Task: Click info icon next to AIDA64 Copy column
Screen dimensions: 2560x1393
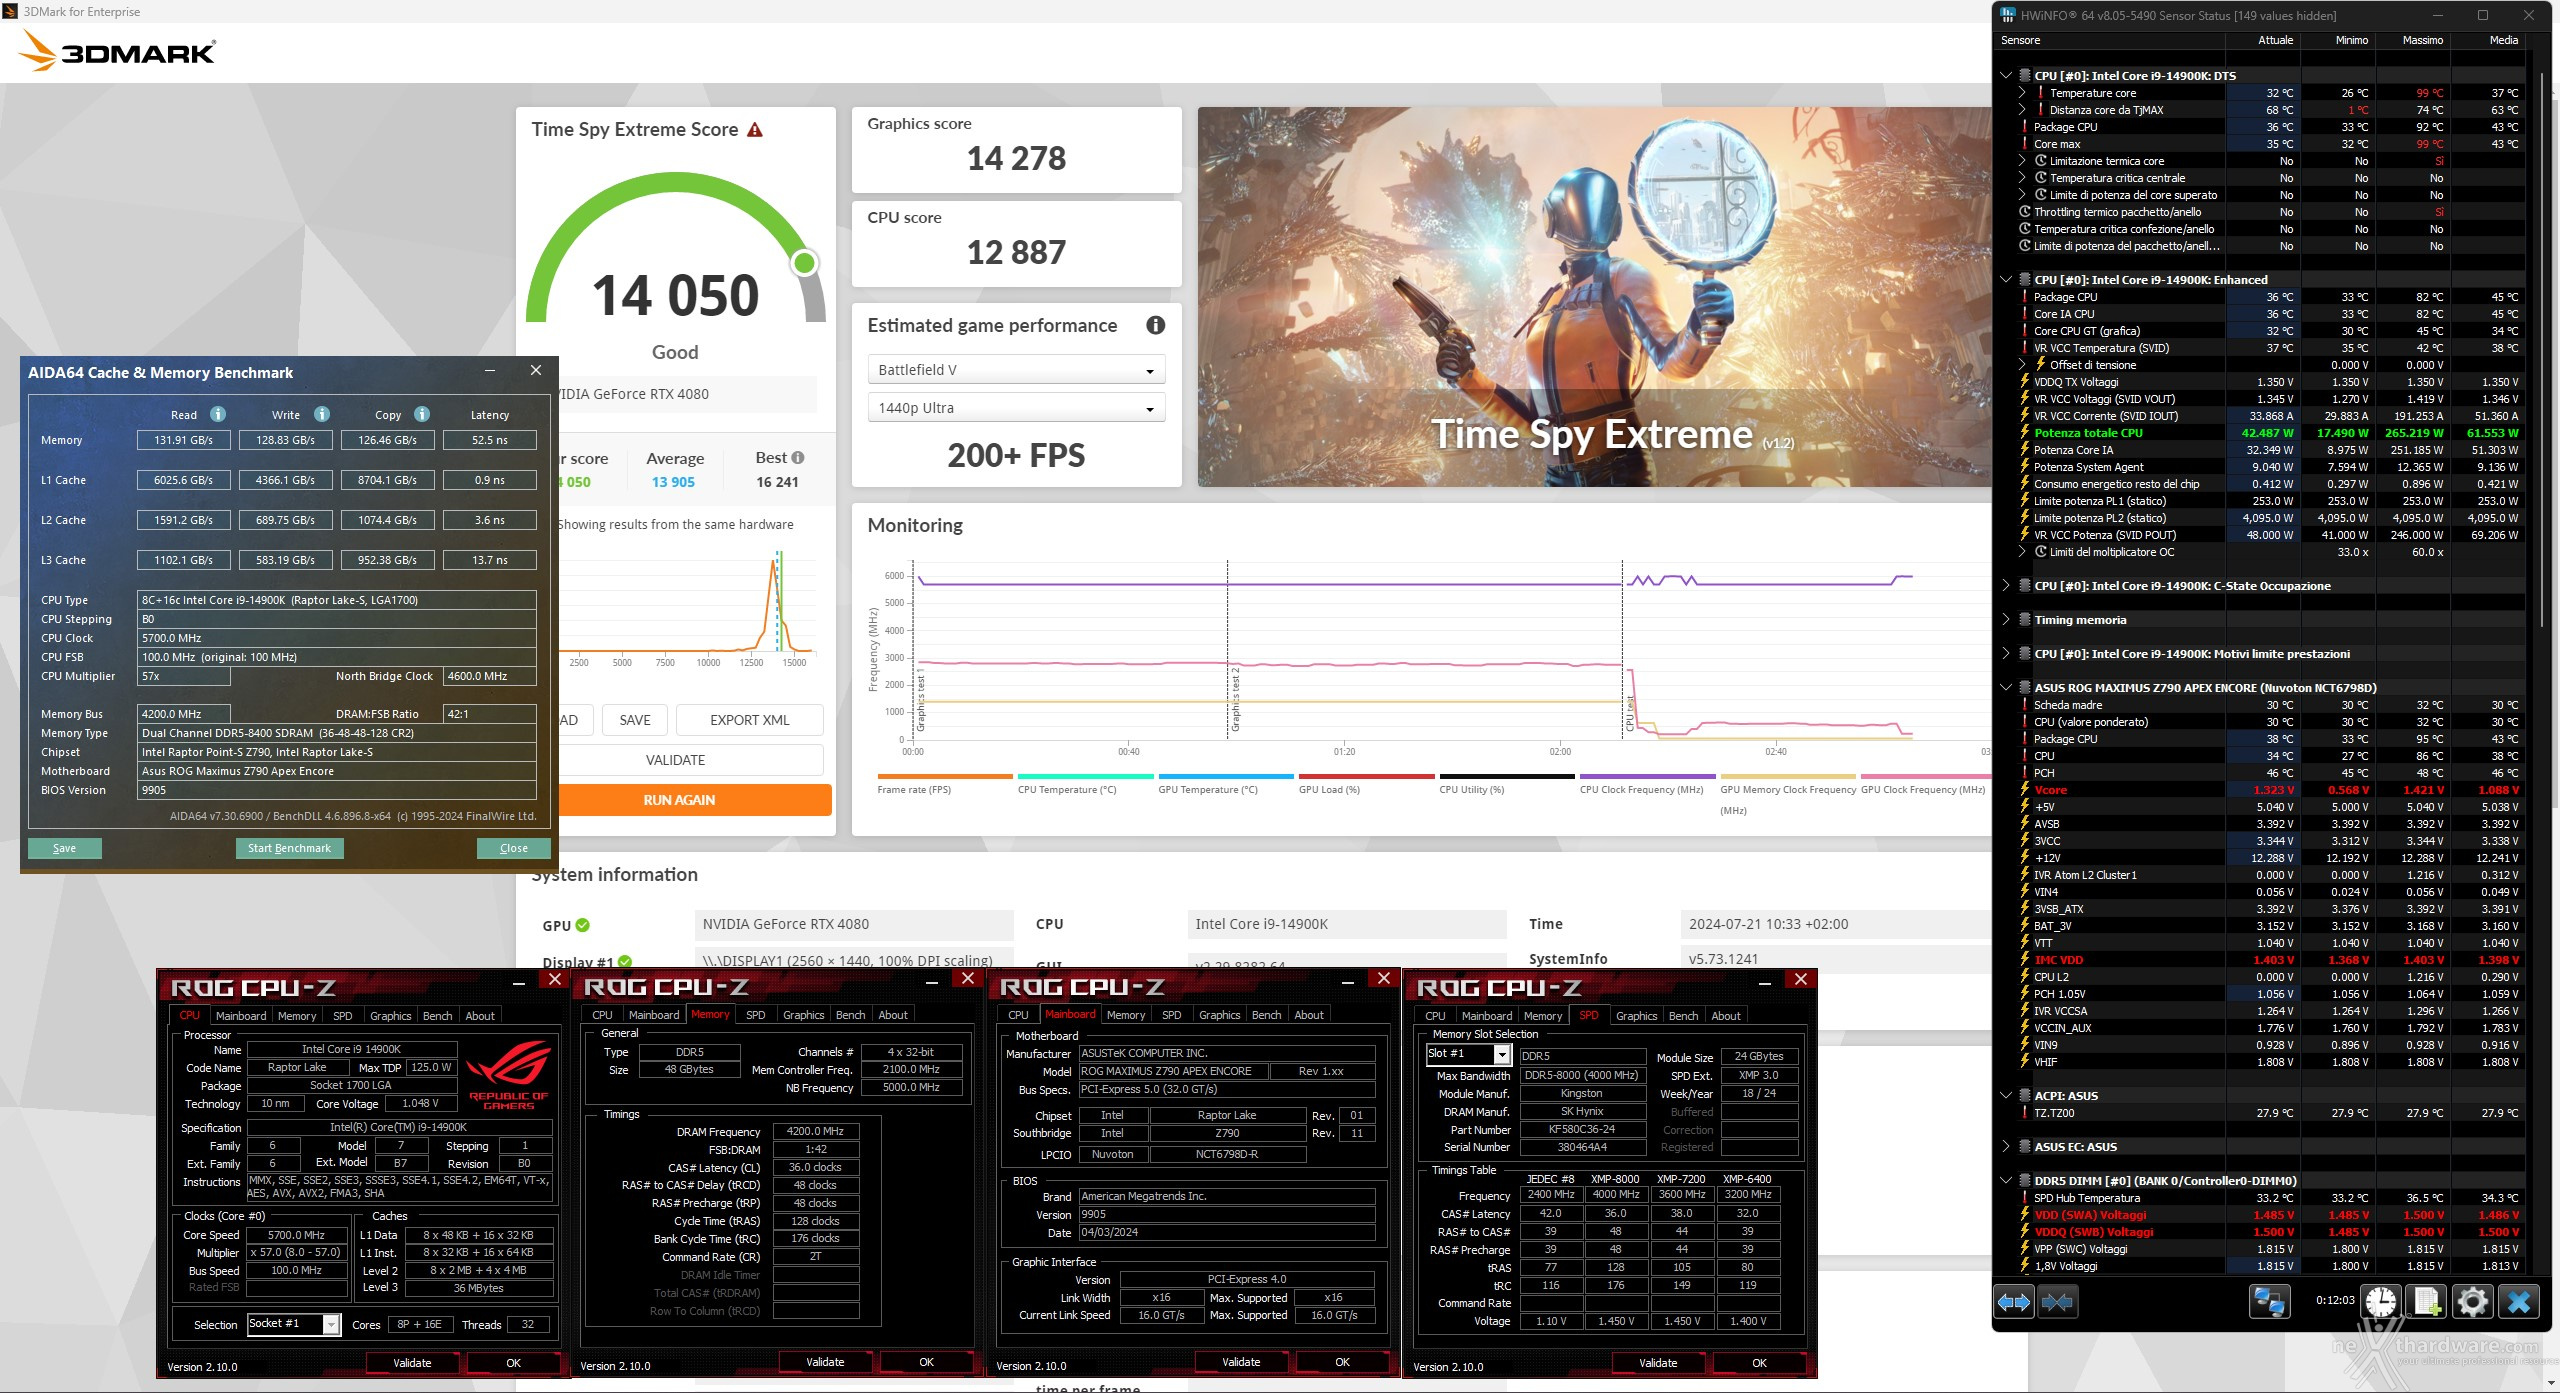Action: pyautogui.click(x=422, y=414)
